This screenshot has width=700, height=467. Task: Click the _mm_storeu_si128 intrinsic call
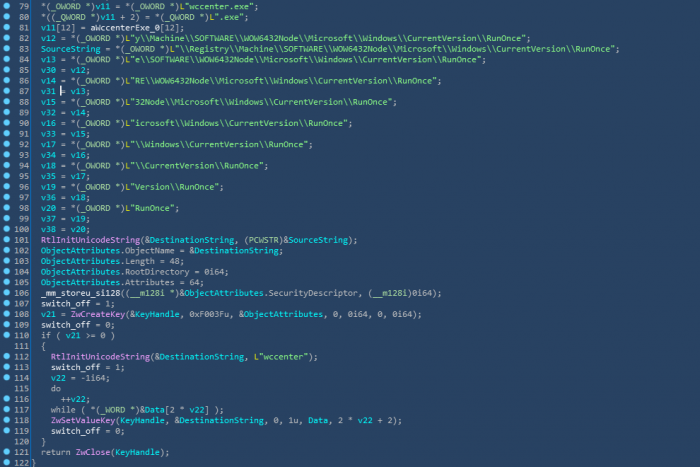80,293
